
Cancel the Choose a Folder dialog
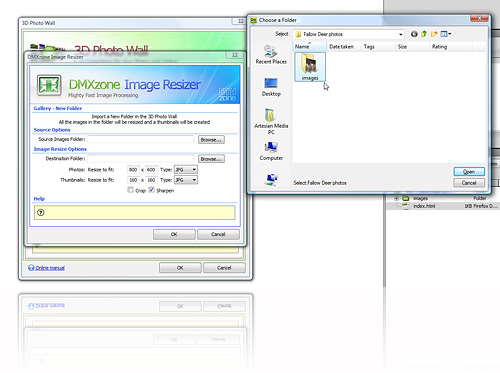pos(469,183)
